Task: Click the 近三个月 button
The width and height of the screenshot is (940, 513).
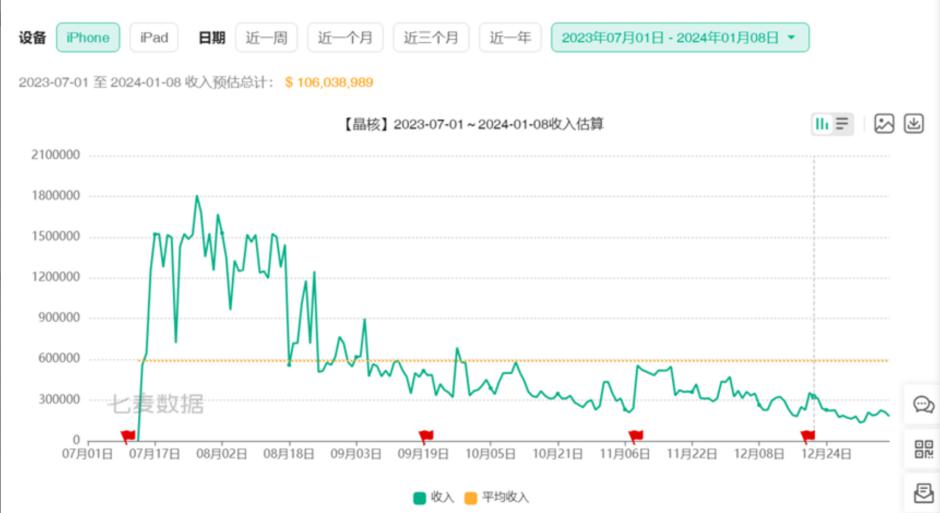Action: (431, 38)
